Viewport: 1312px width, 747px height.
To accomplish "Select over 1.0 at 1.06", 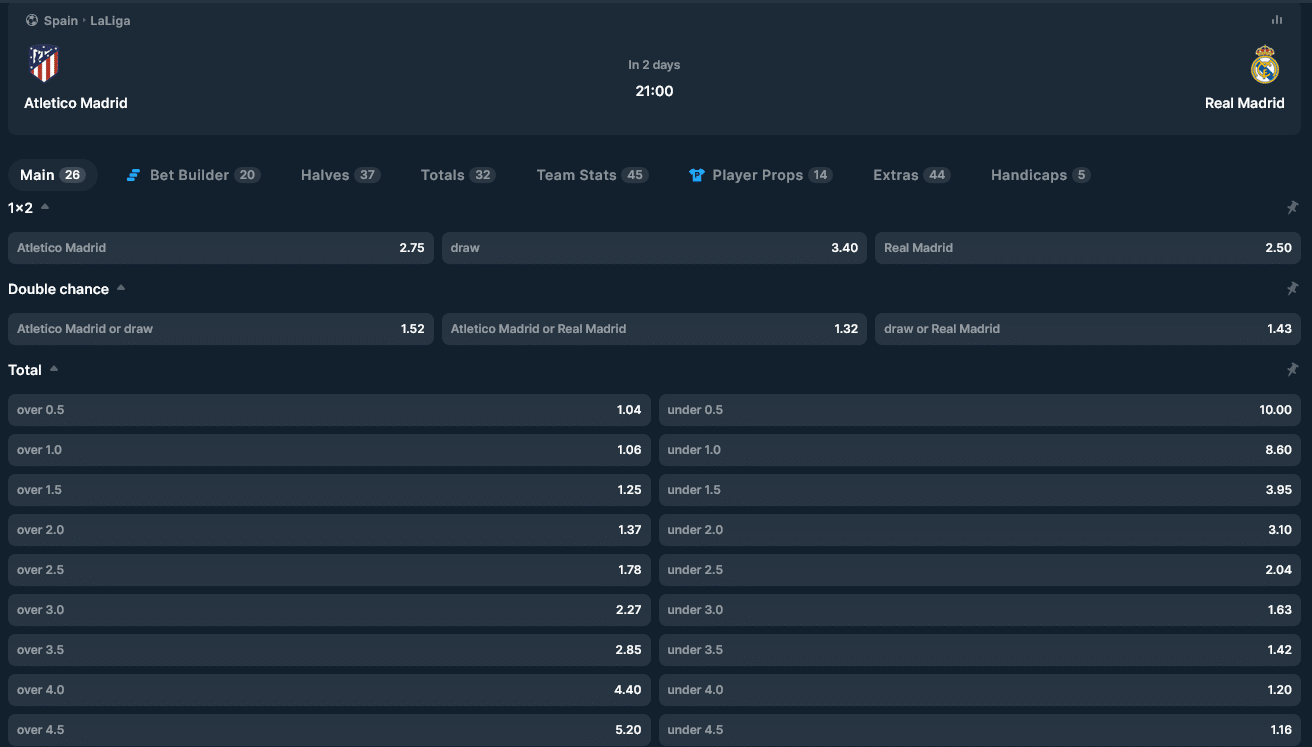I will 329,450.
